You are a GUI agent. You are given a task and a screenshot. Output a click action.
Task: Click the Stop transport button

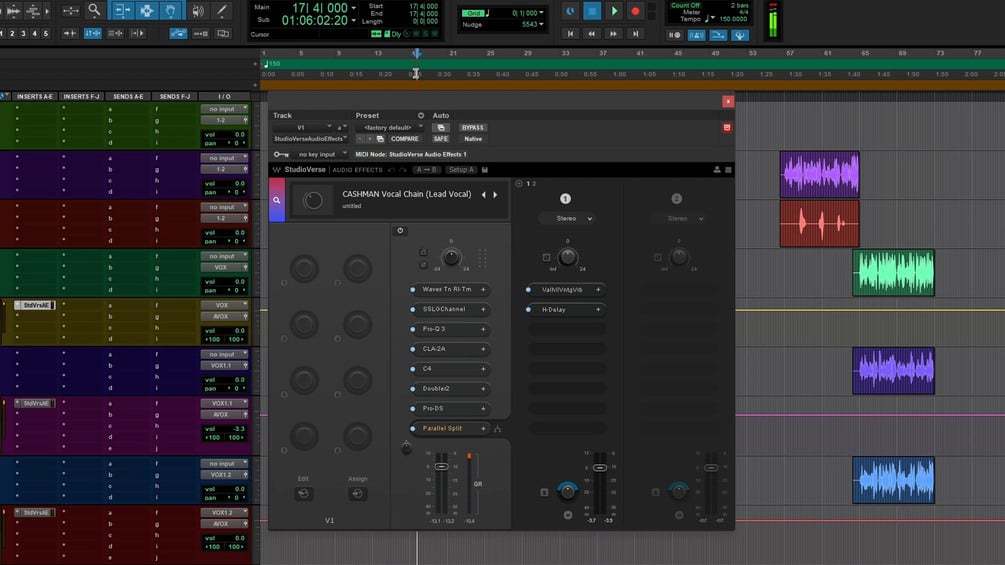tap(592, 11)
